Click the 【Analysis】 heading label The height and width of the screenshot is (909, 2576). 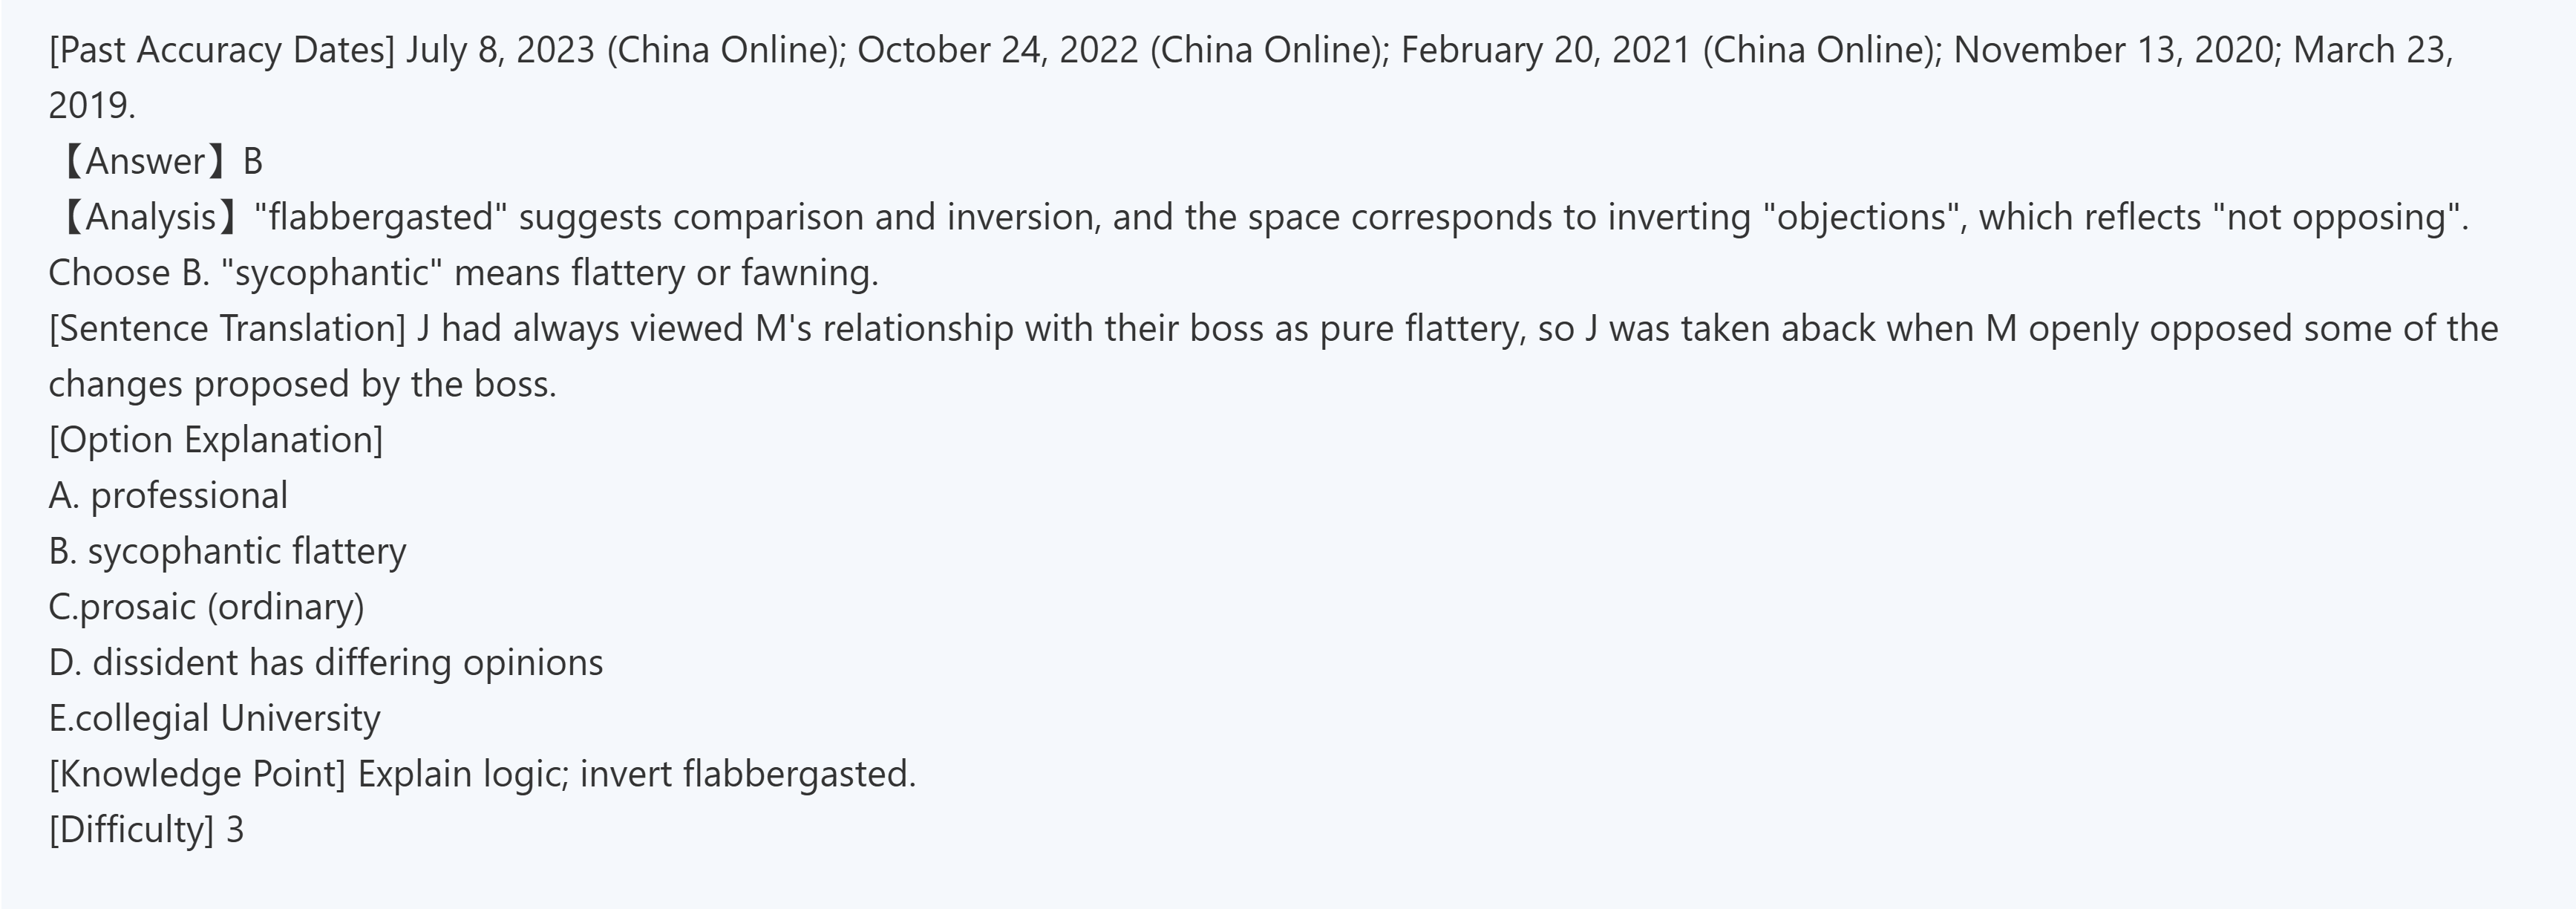[x=147, y=217]
